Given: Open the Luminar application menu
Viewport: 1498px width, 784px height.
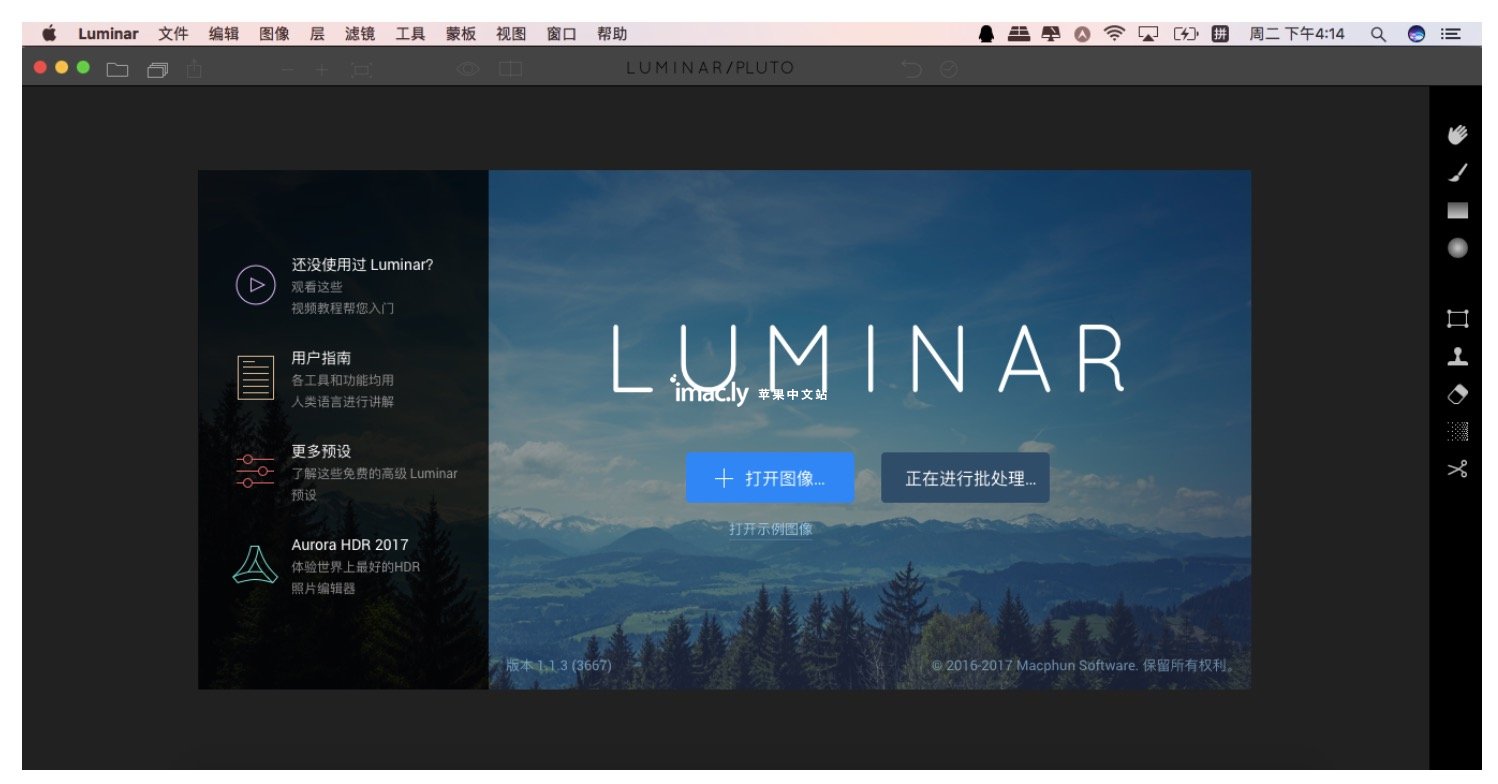Looking at the screenshot, I should click(108, 33).
